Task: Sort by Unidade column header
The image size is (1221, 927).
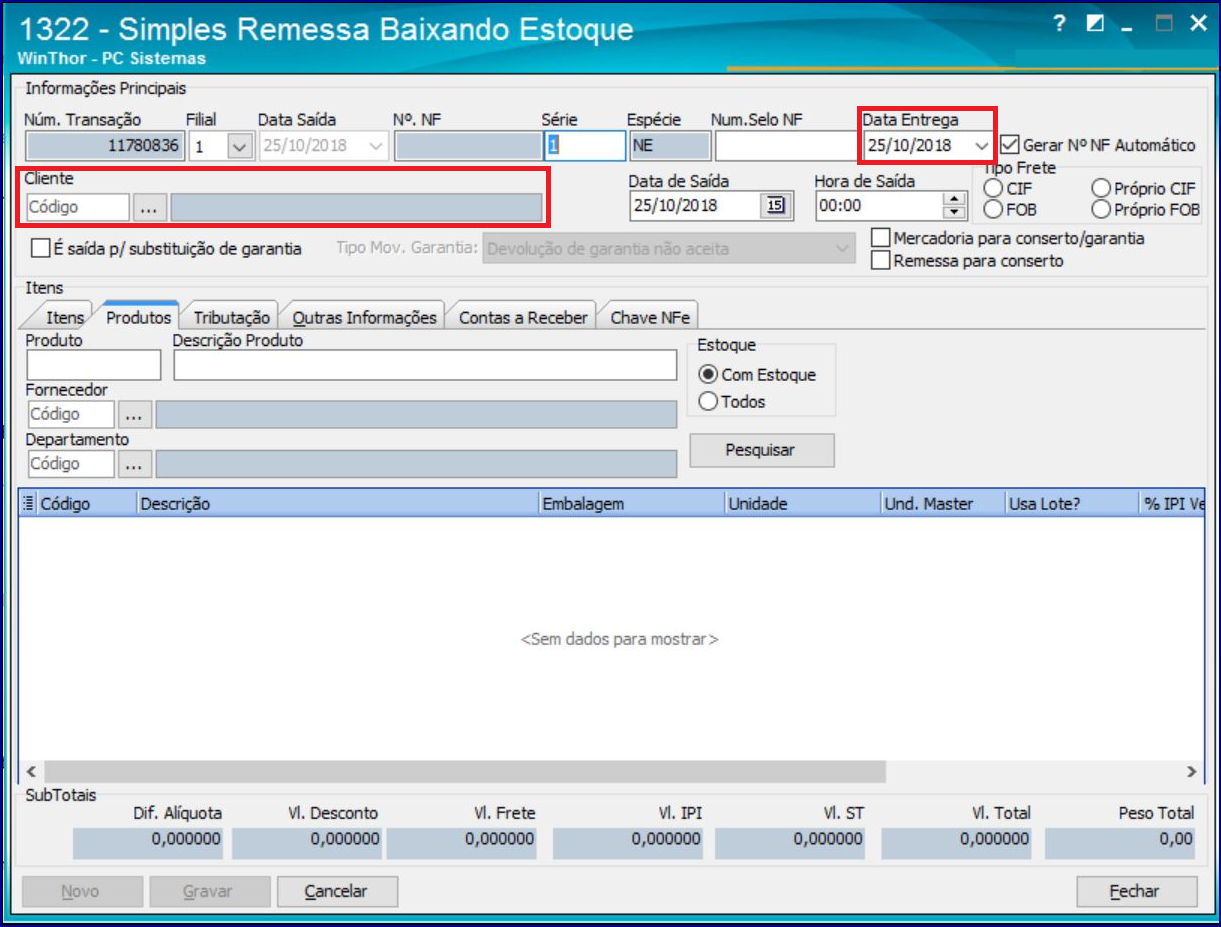Action: pyautogui.click(x=802, y=504)
